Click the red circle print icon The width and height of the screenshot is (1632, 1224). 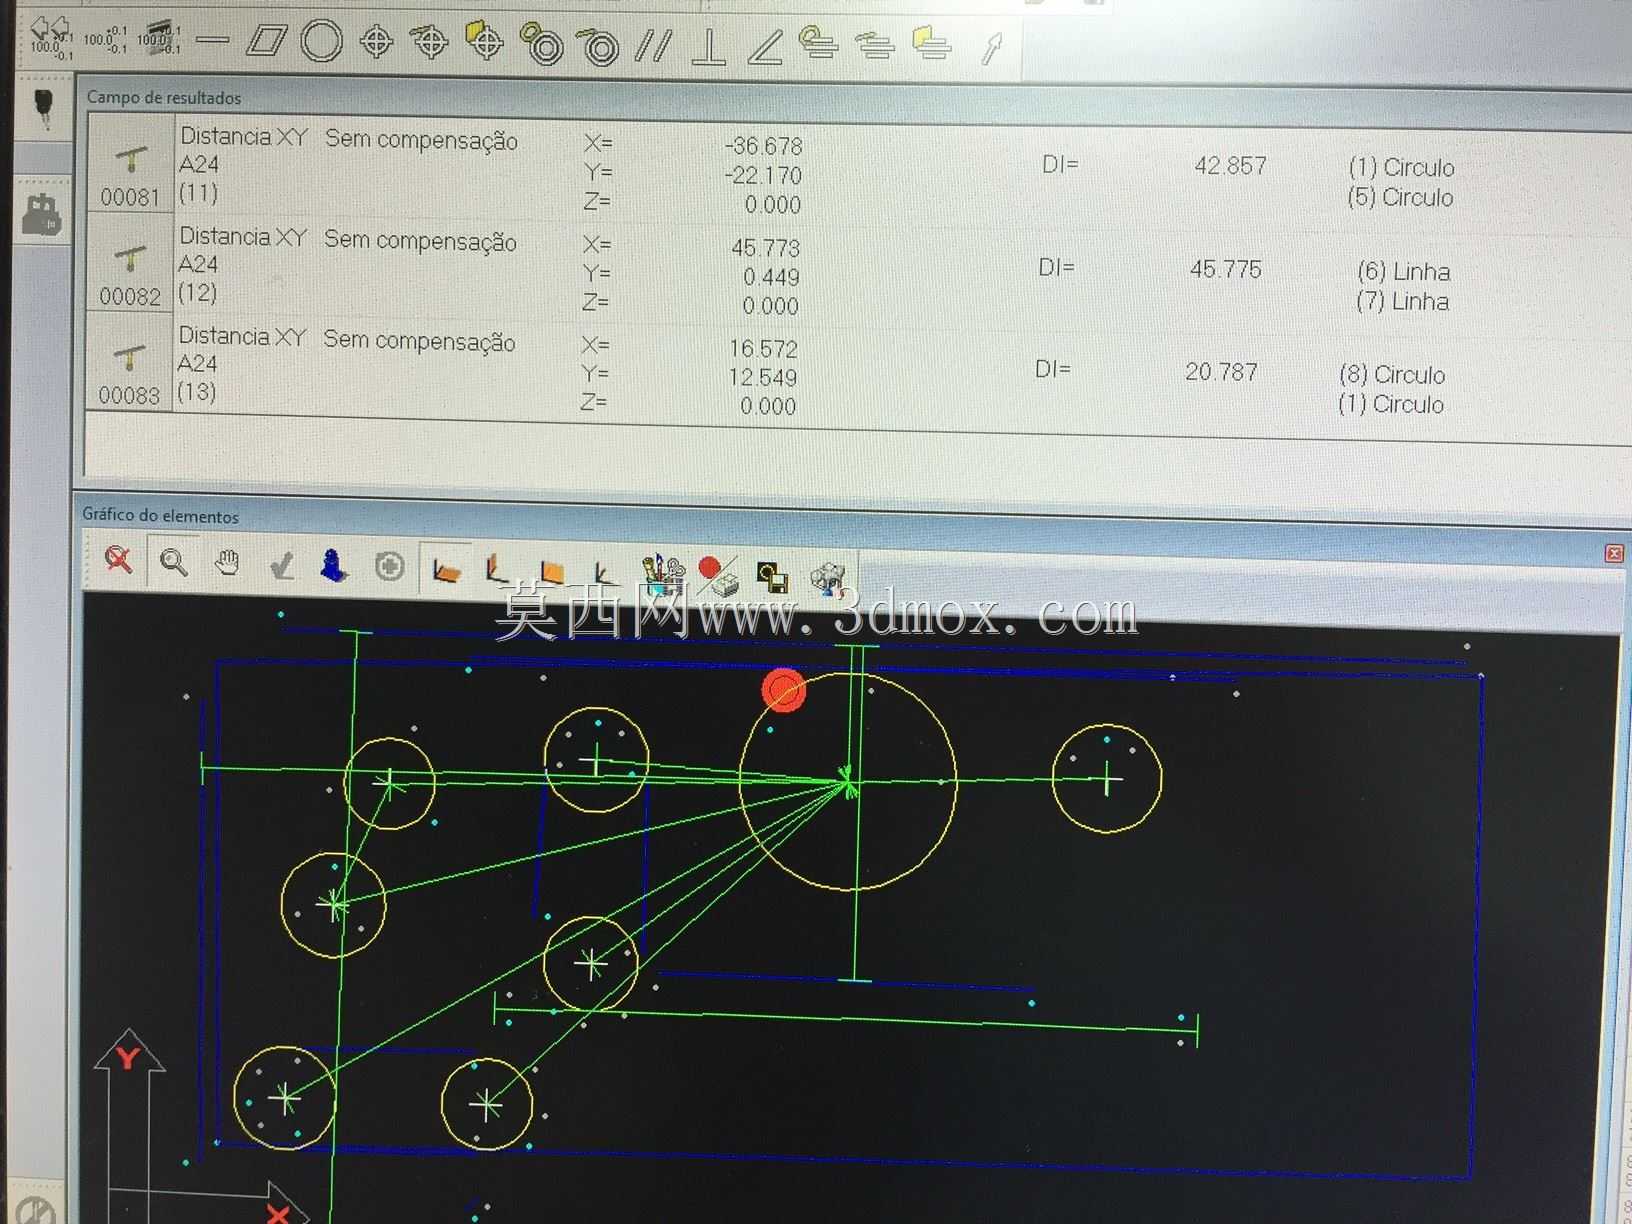(x=718, y=577)
